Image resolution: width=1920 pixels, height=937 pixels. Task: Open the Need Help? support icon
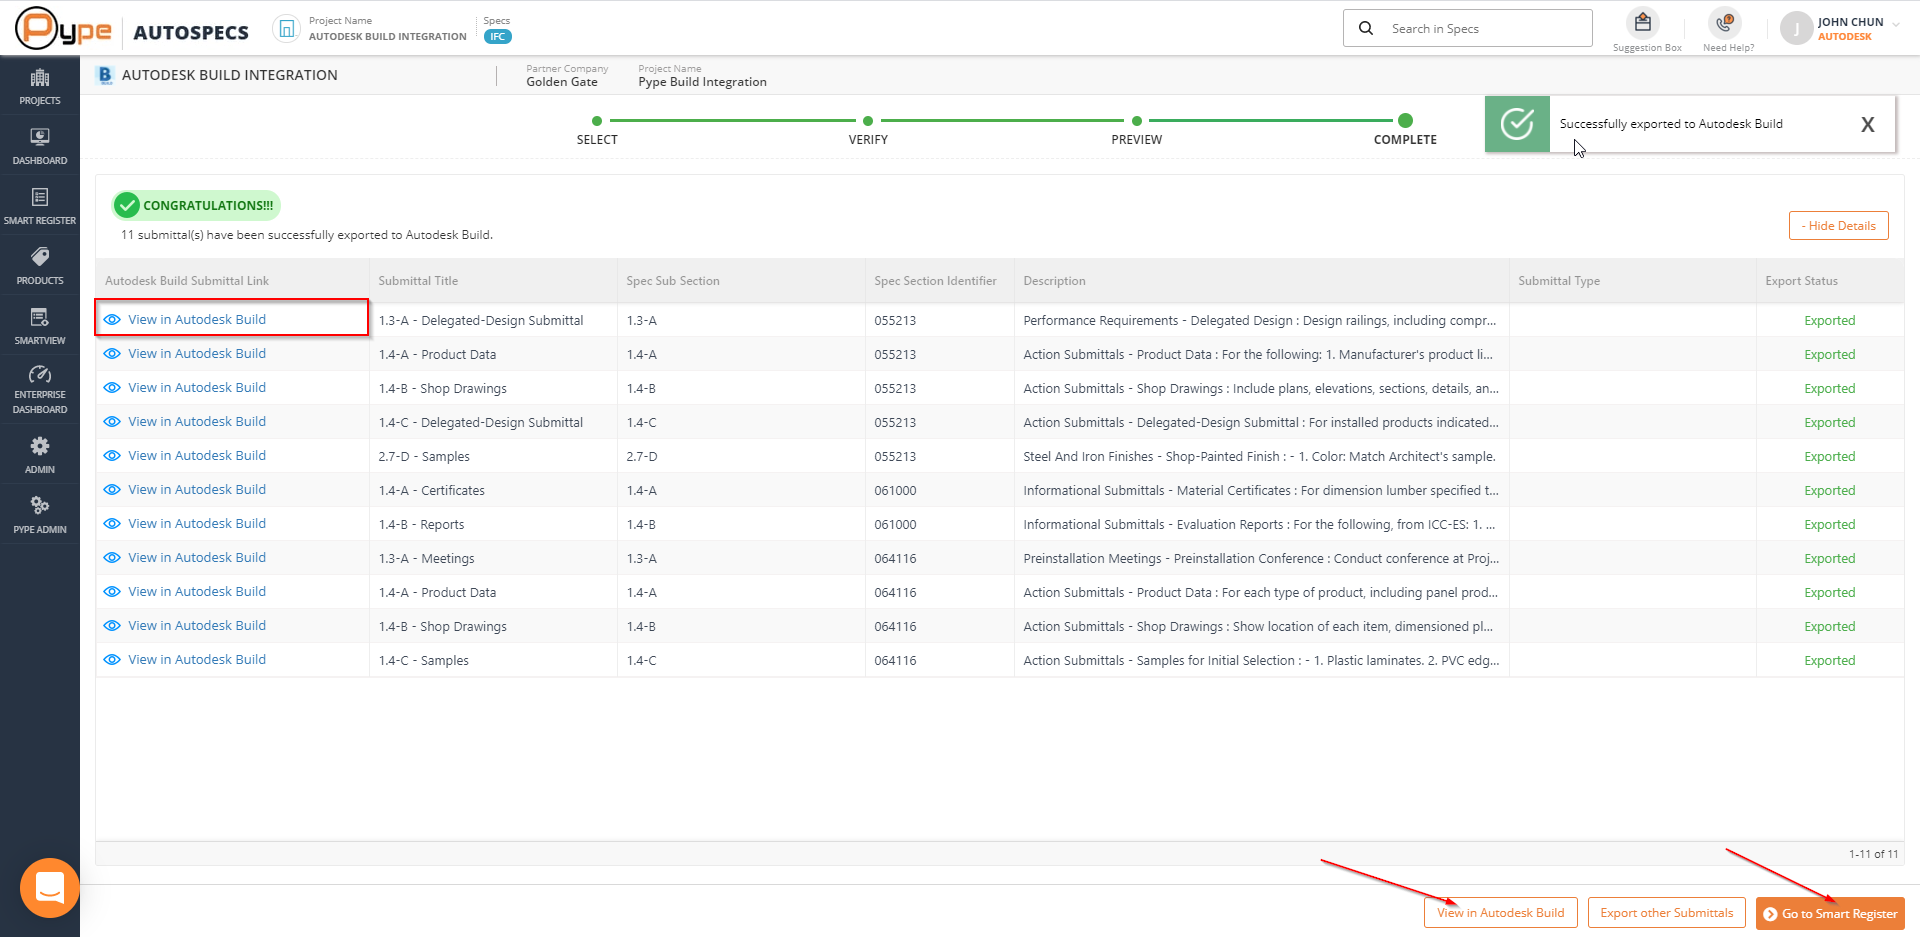[1725, 23]
